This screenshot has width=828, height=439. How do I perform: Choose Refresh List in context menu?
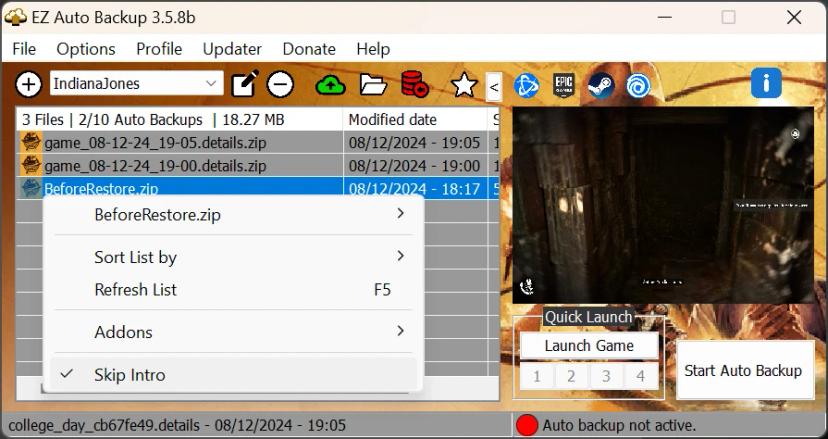pyautogui.click(x=233, y=289)
